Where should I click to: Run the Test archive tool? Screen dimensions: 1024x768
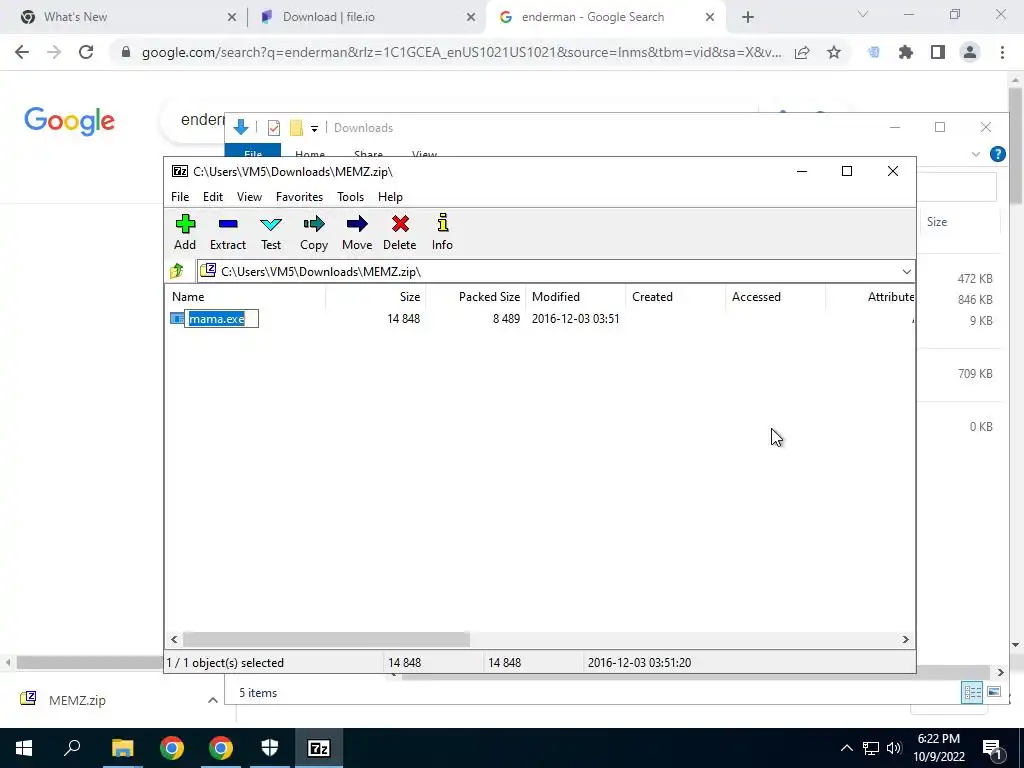click(x=271, y=232)
